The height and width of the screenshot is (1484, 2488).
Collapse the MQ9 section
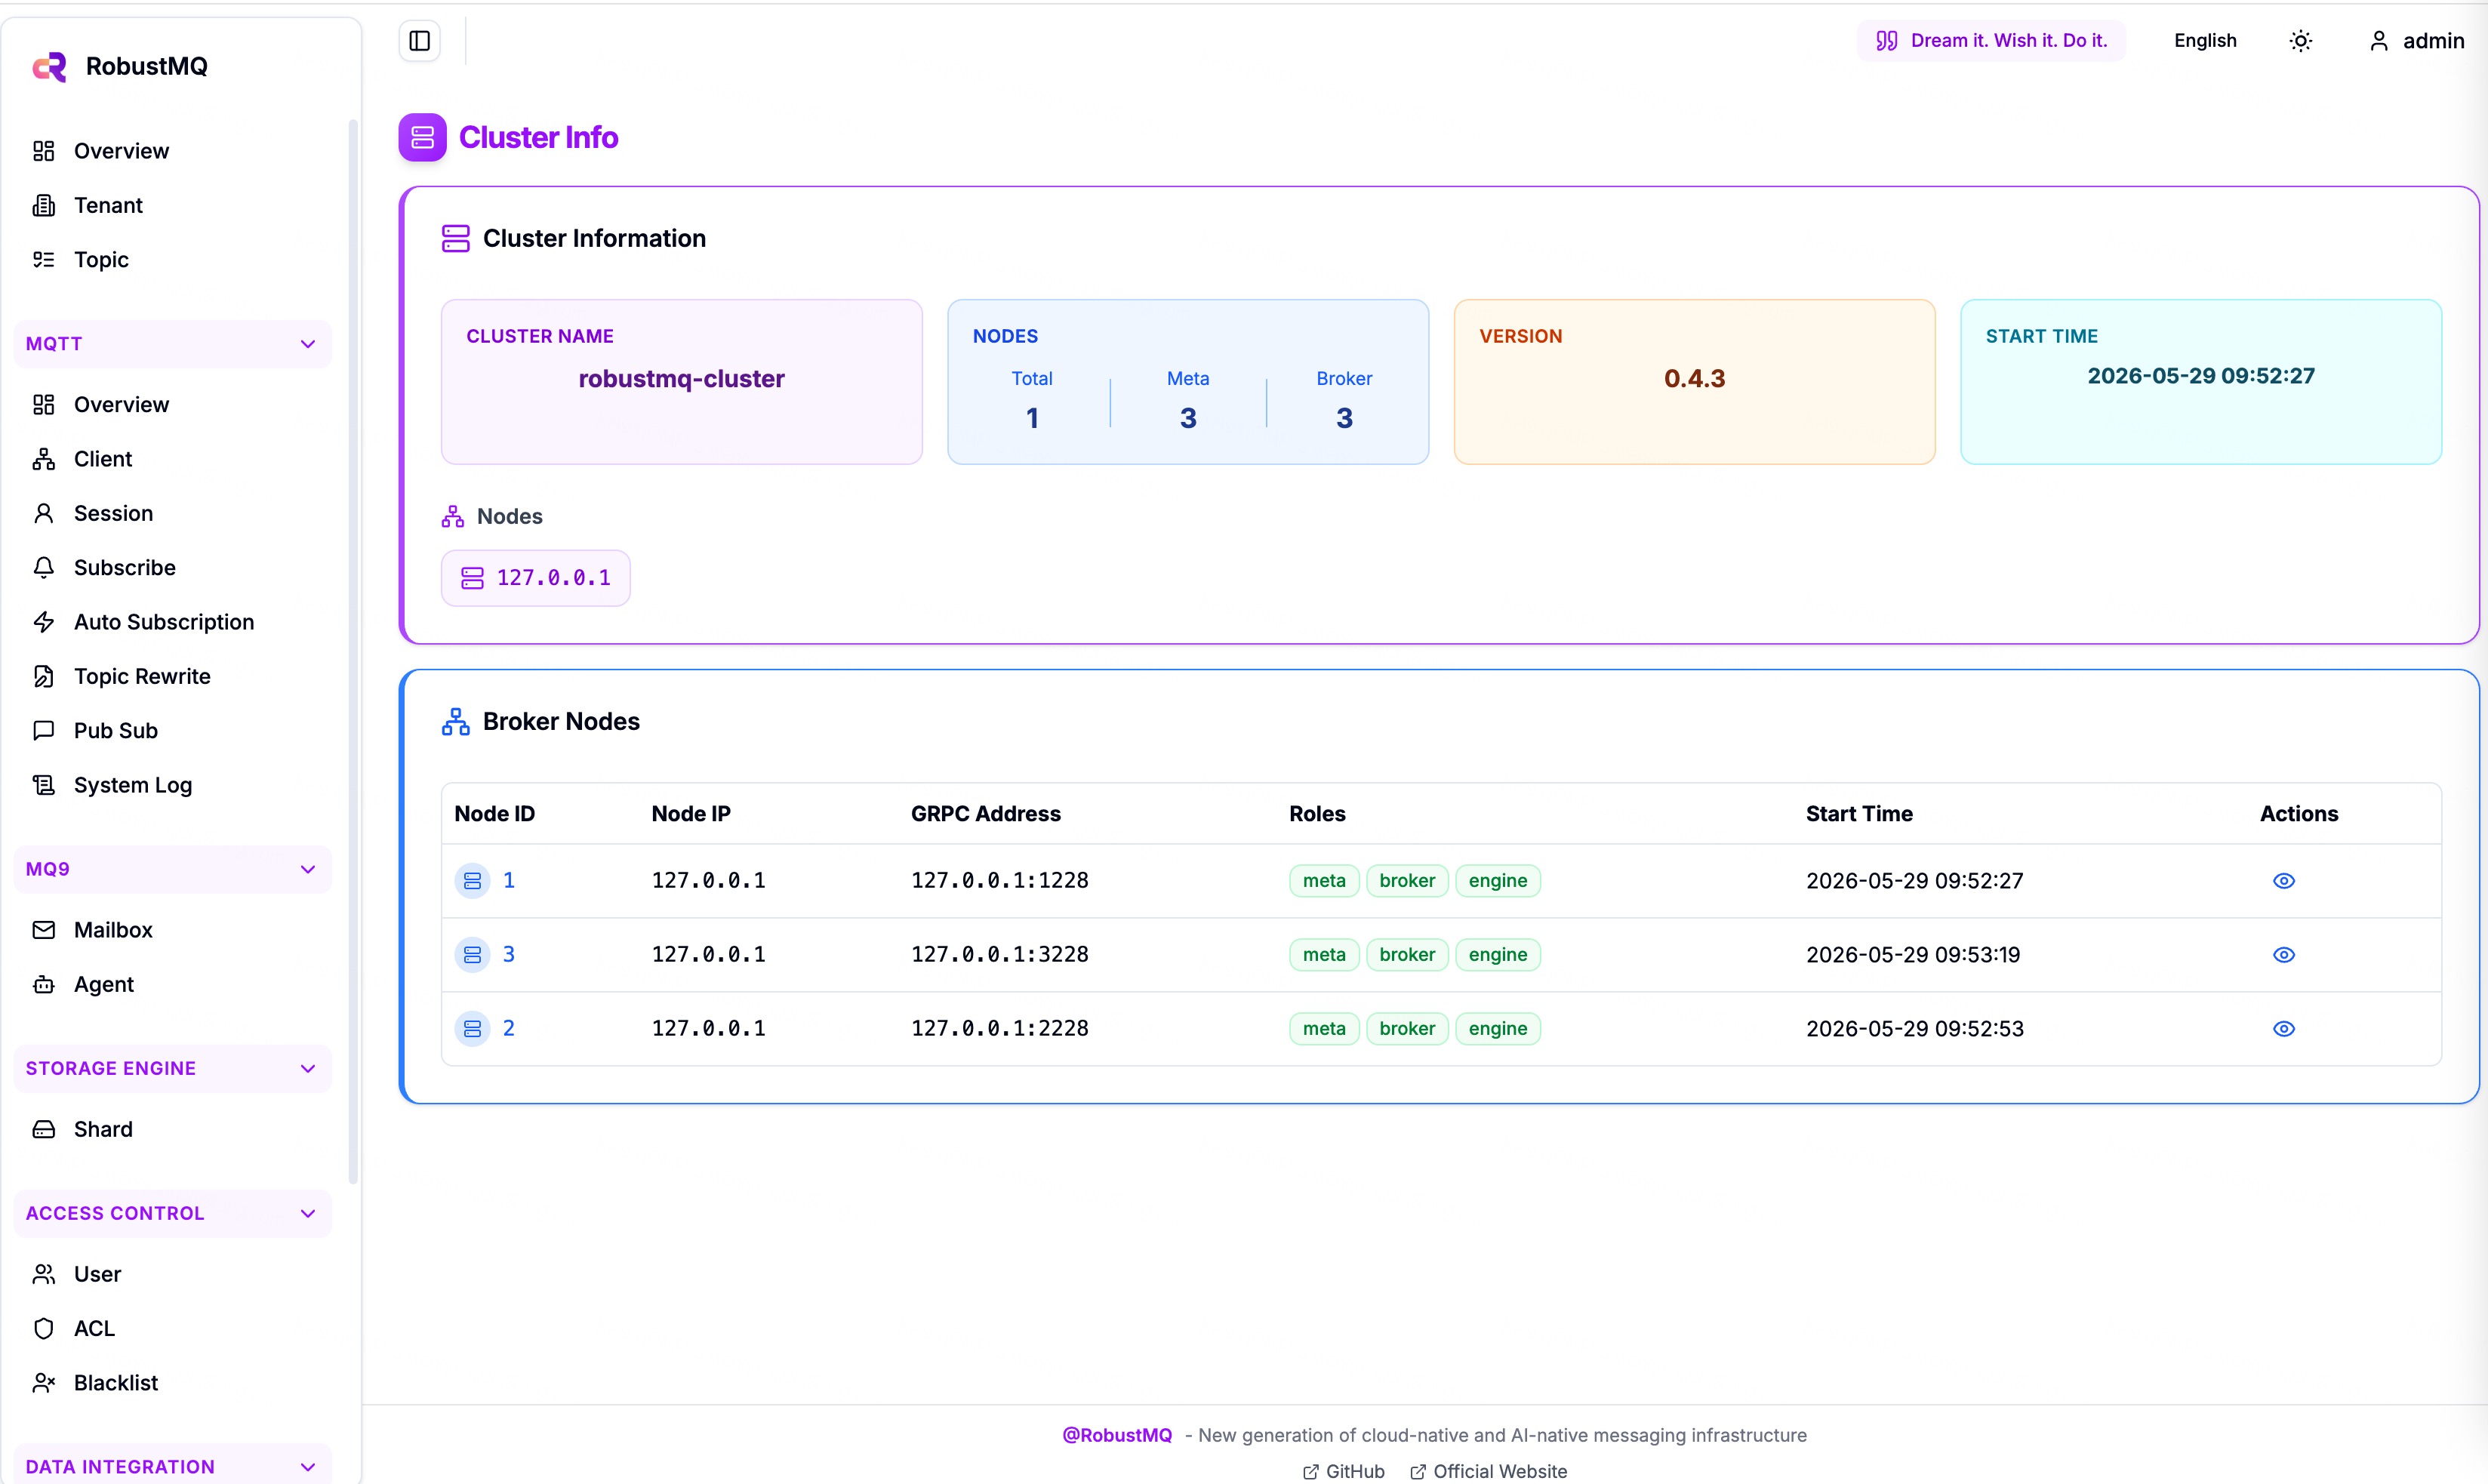172,869
